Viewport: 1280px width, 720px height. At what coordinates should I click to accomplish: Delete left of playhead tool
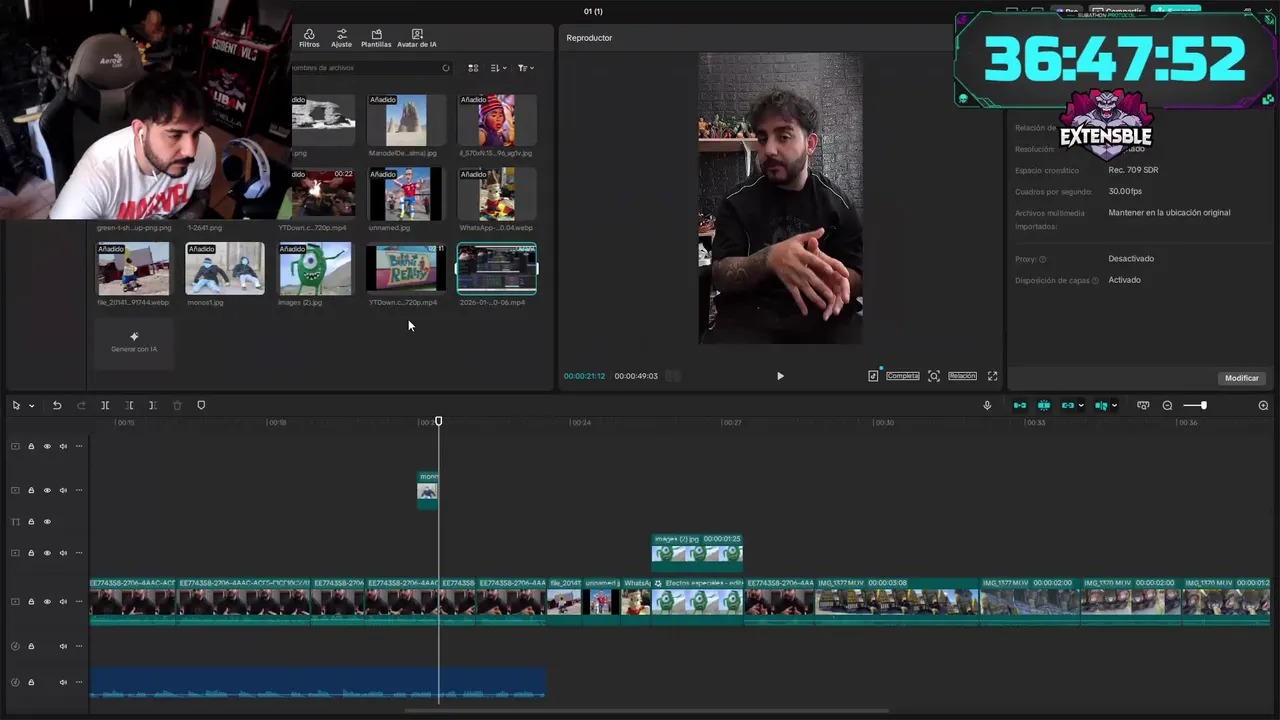point(129,405)
